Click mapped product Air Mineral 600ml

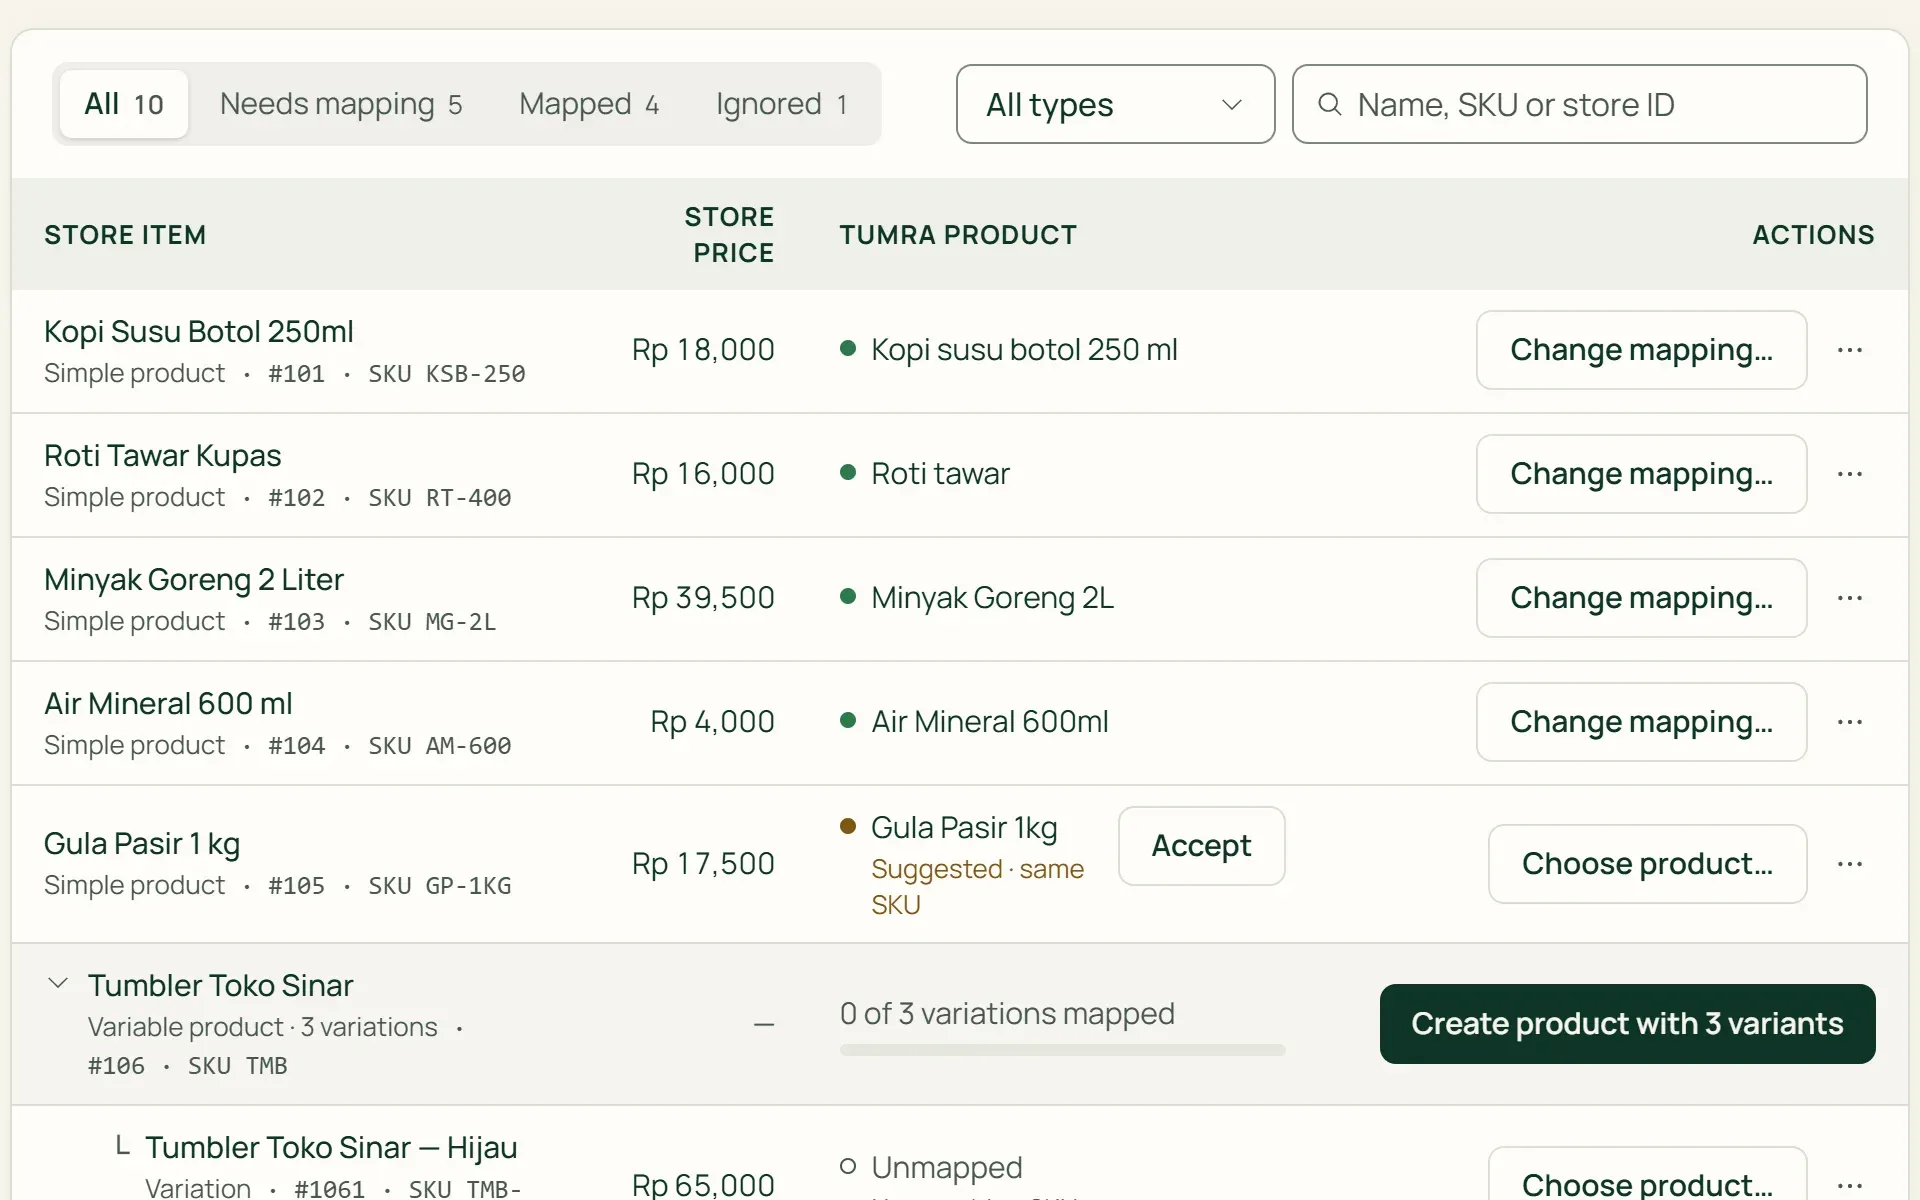point(990,722)
